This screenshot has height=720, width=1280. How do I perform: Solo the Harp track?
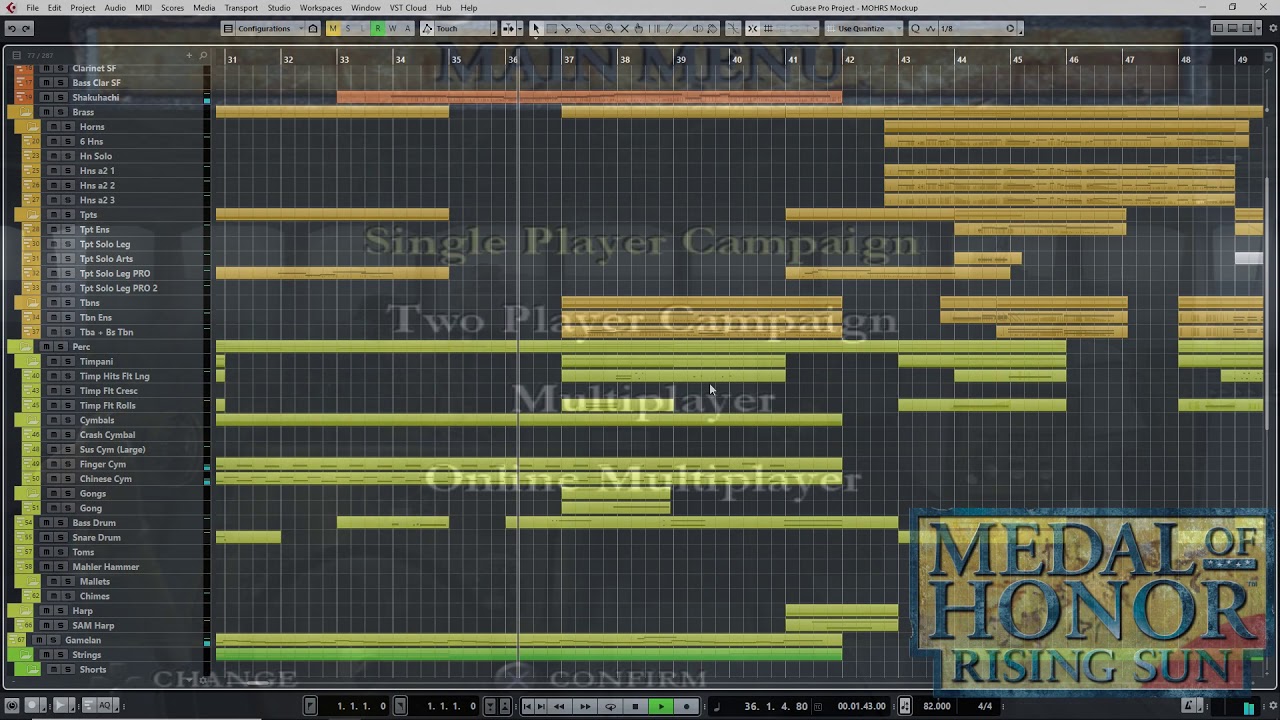[x=60, y=610]
